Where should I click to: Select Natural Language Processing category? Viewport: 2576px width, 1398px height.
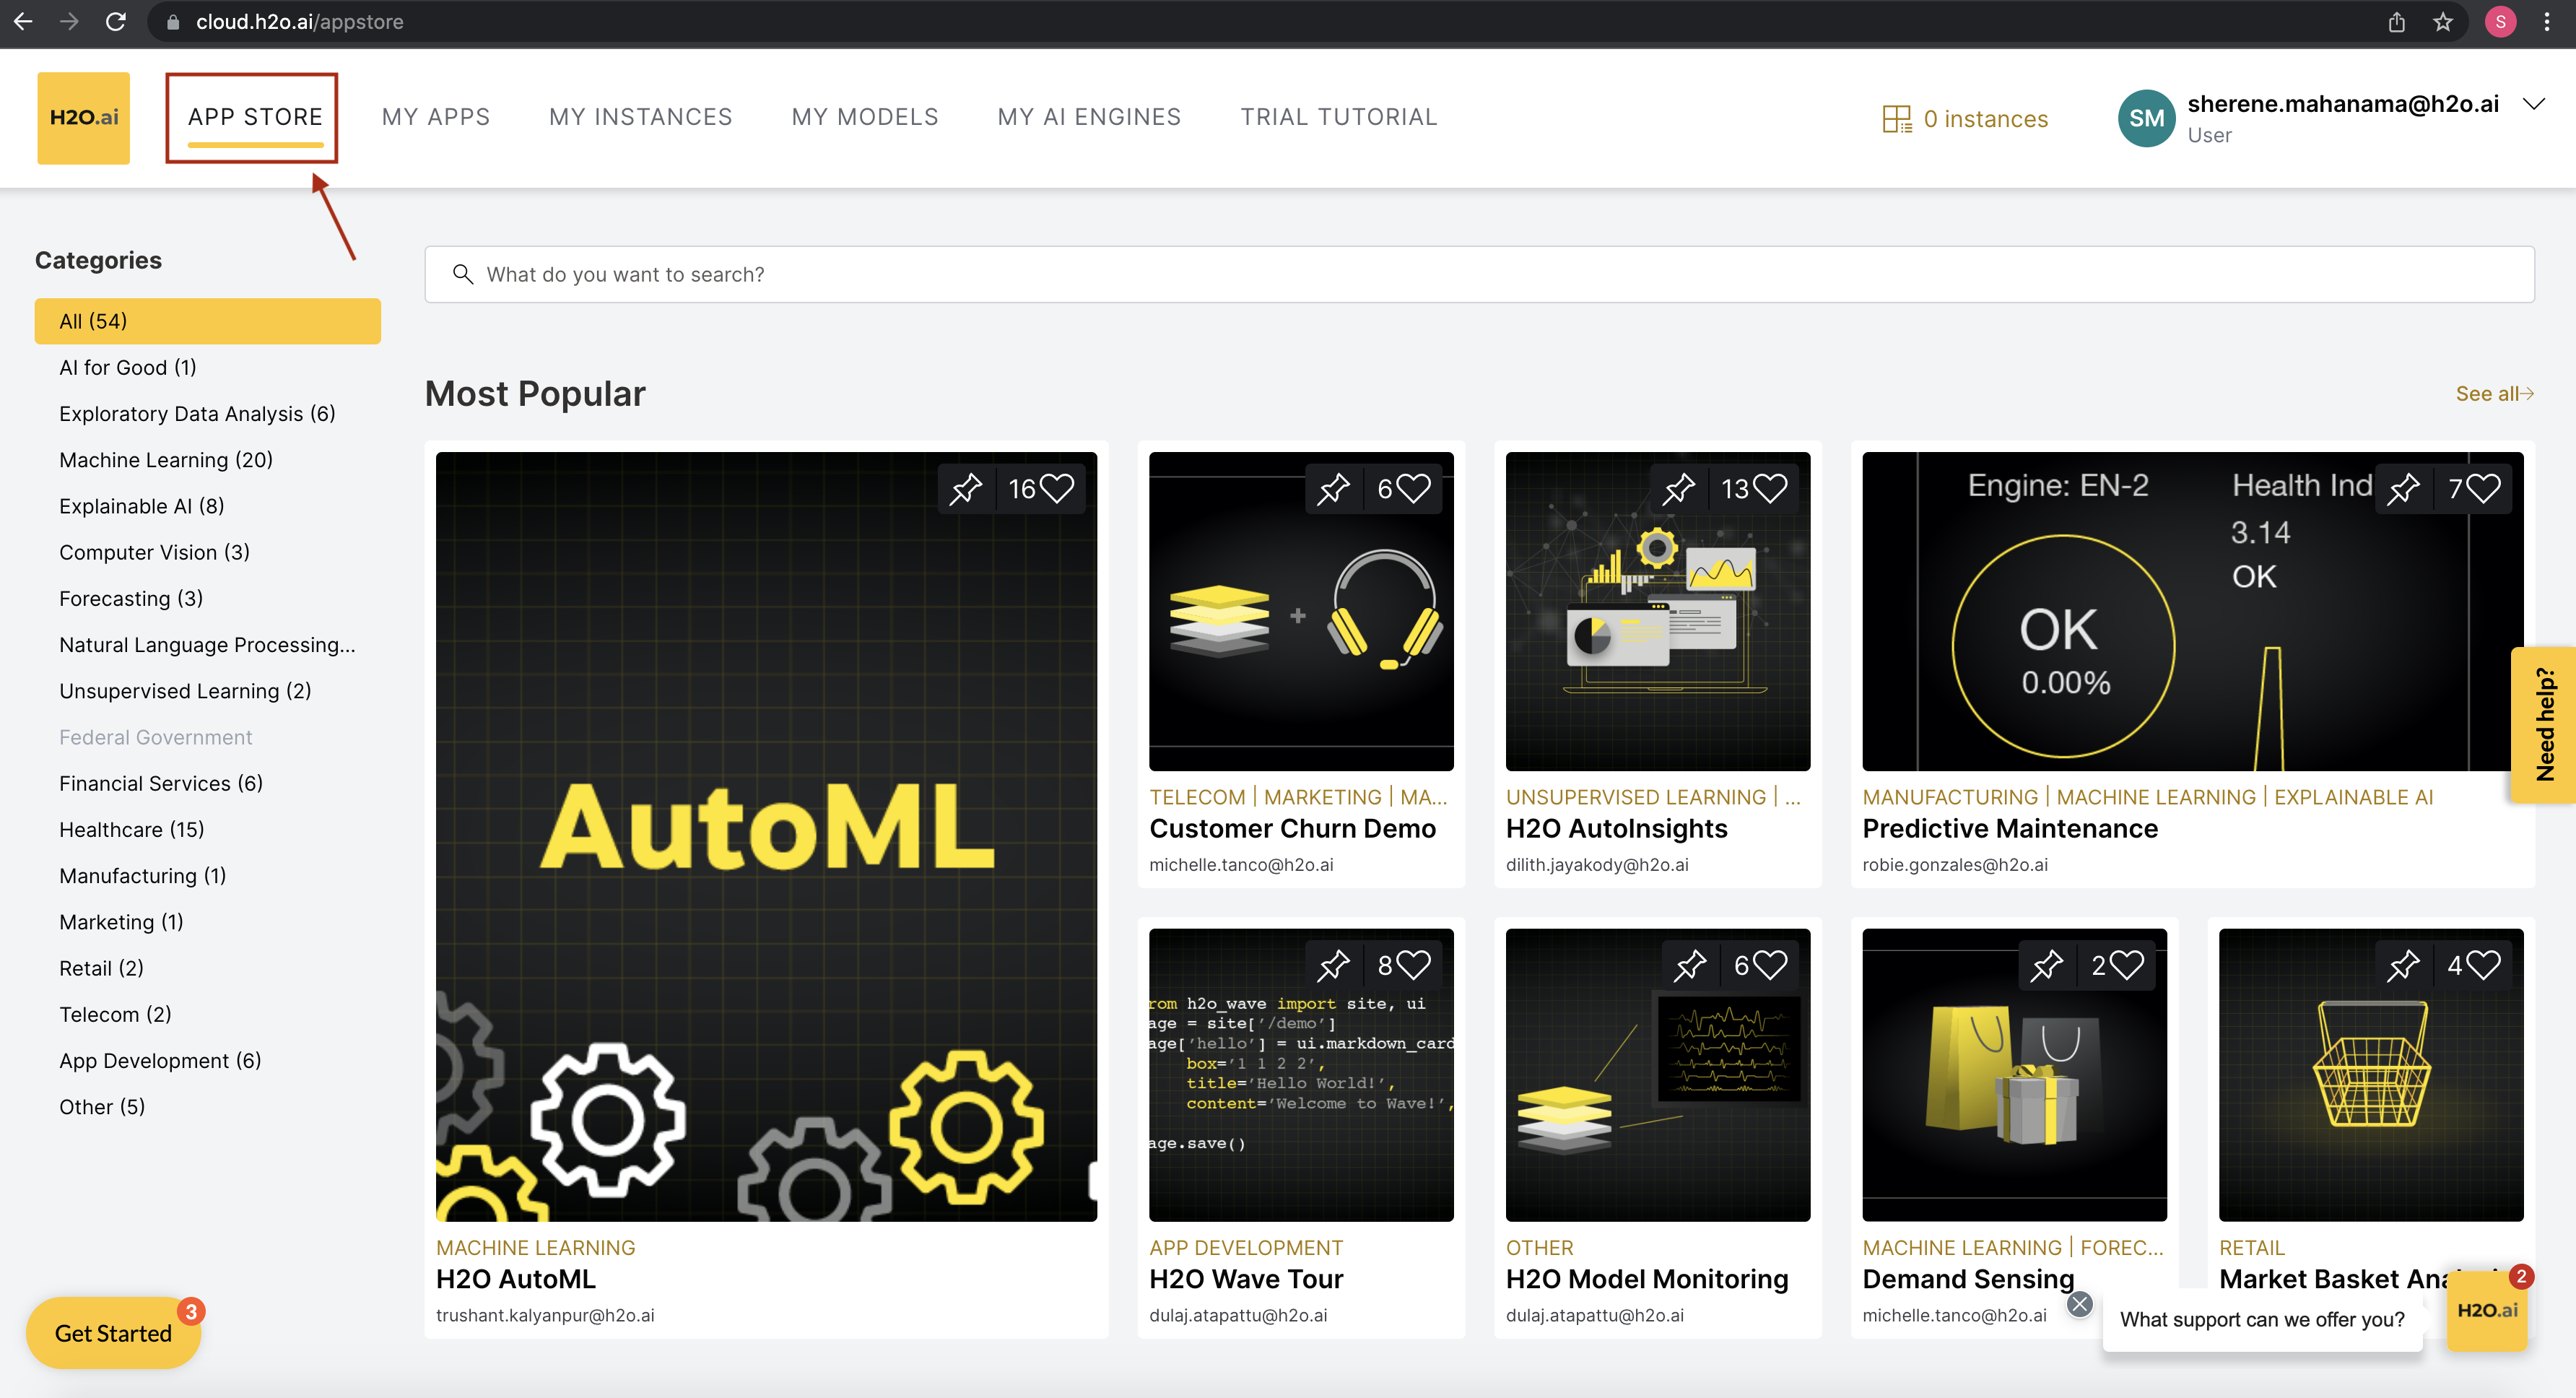click(x=207, y=645)
